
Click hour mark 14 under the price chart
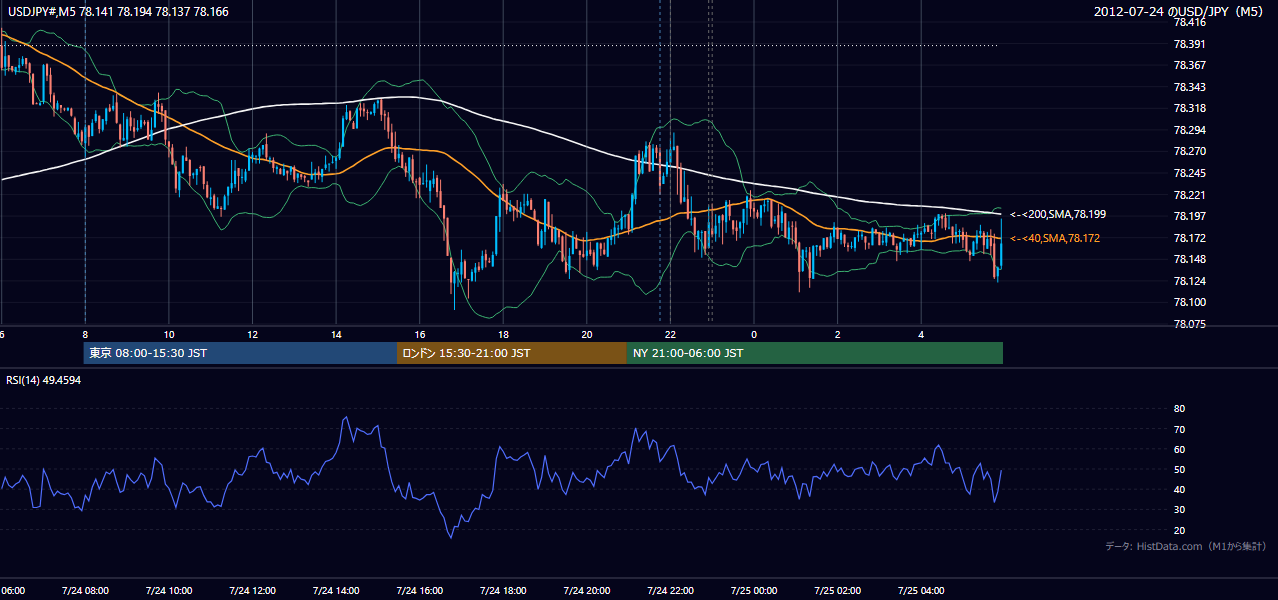pos(336,334)
